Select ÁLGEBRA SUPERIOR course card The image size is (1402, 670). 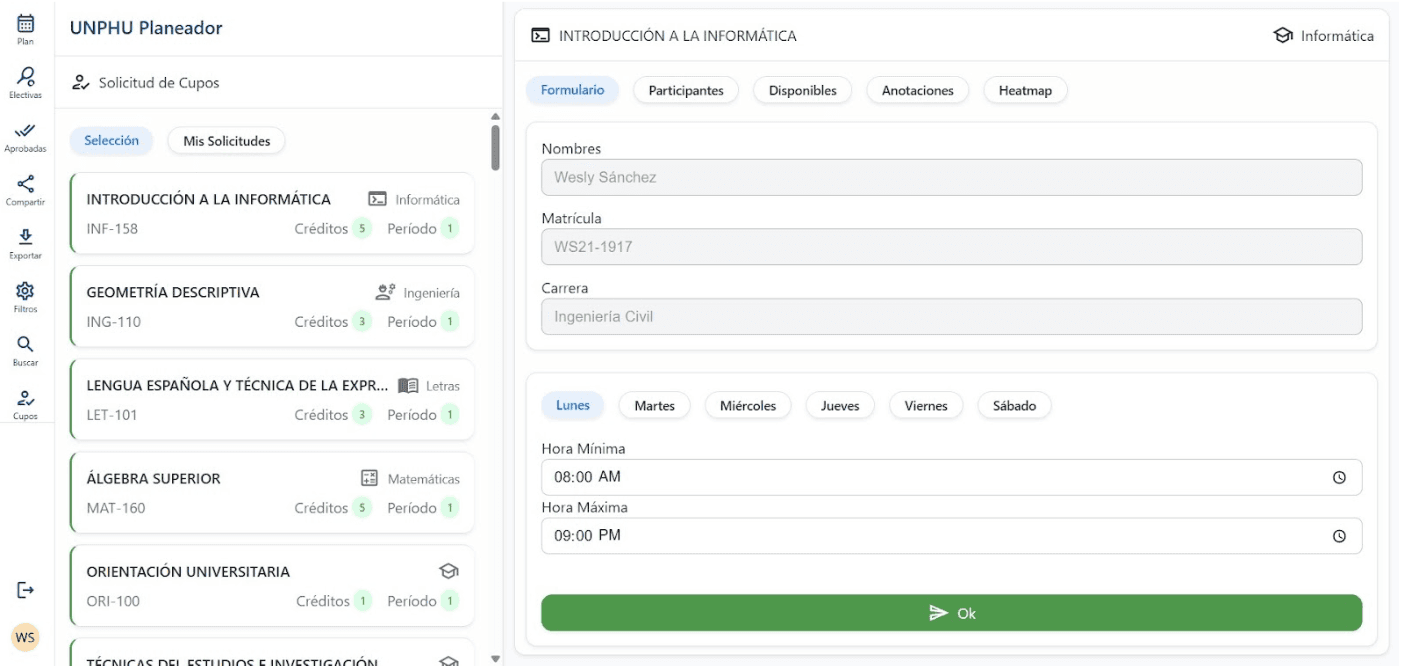[272, 492]
